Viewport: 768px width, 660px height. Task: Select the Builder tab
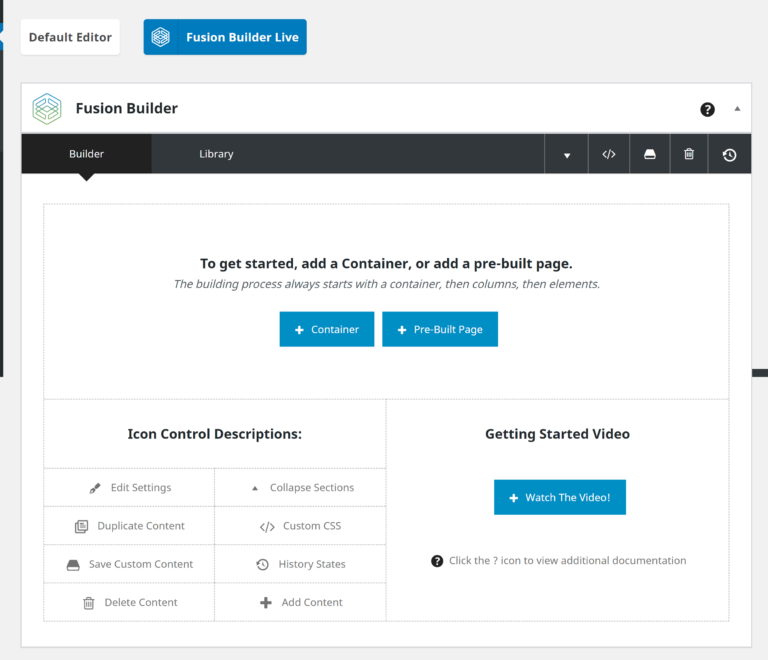(86, 154)
